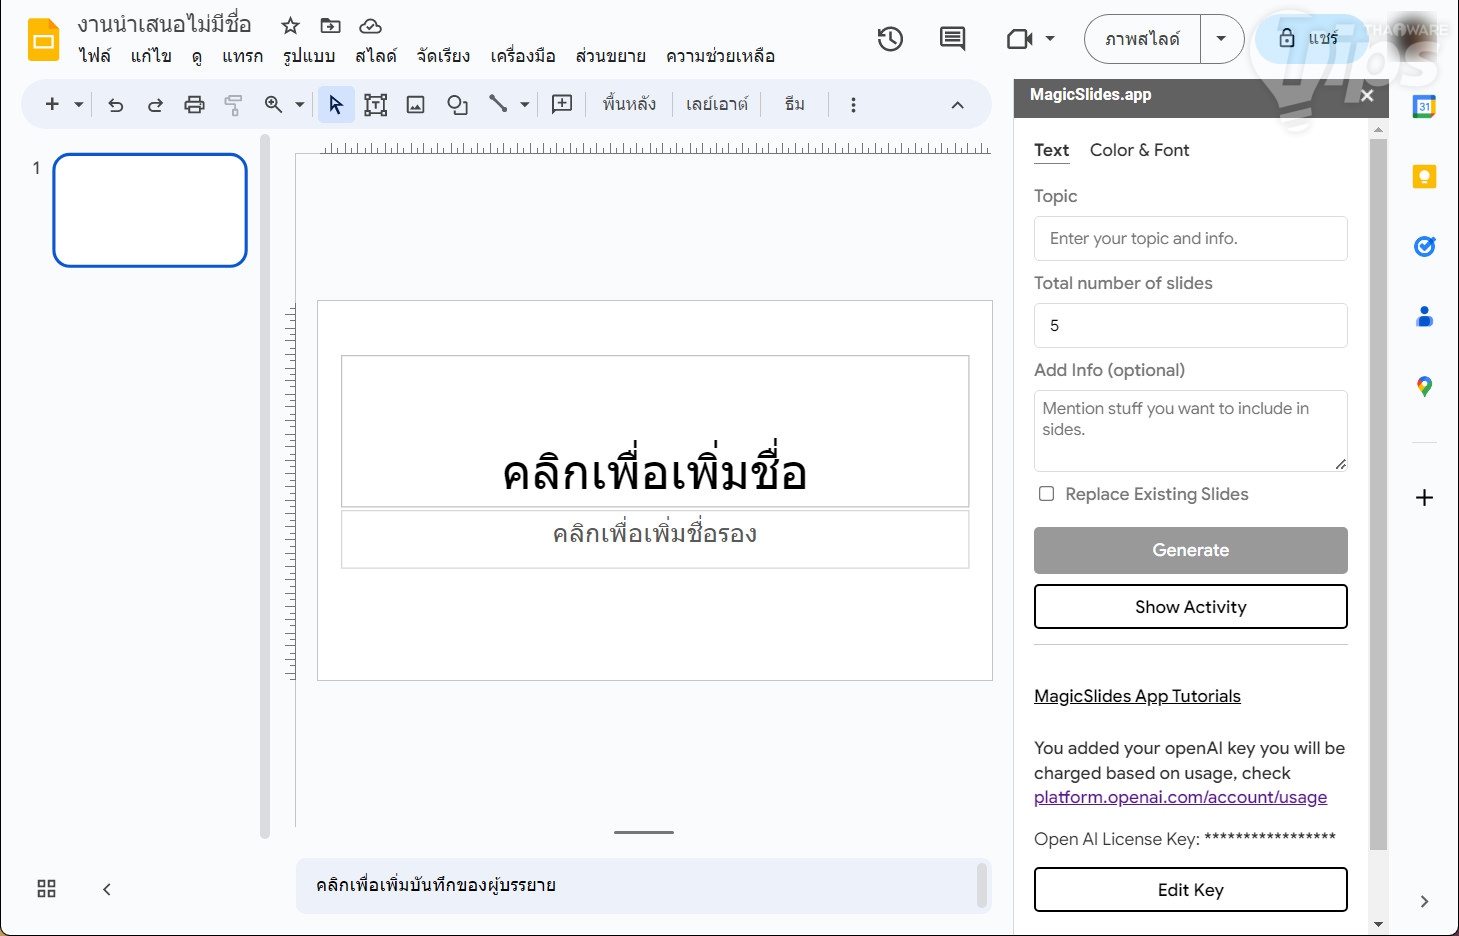Click the Edit Key button

pyautogui.click(x=1190, y=890)
